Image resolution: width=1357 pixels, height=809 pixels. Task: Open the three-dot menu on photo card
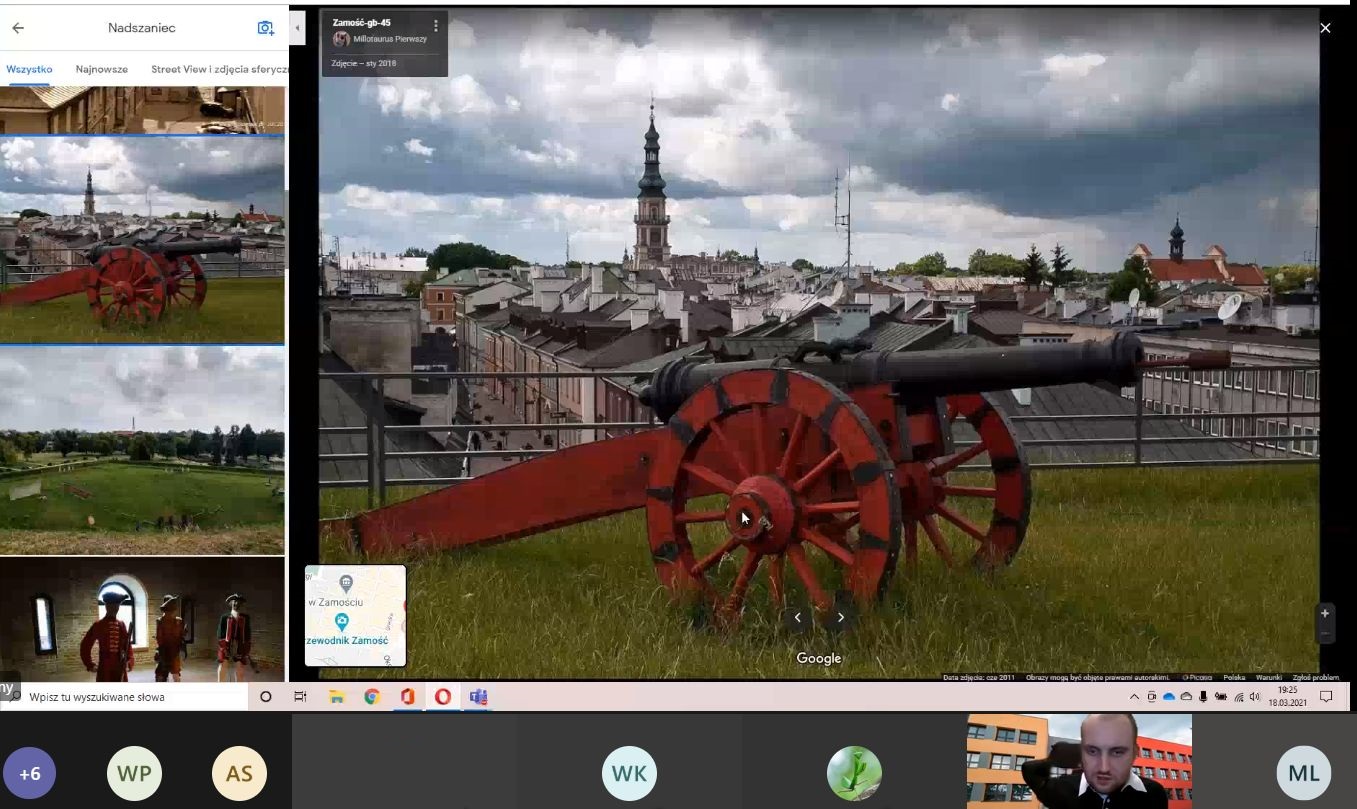pos(435,26)
